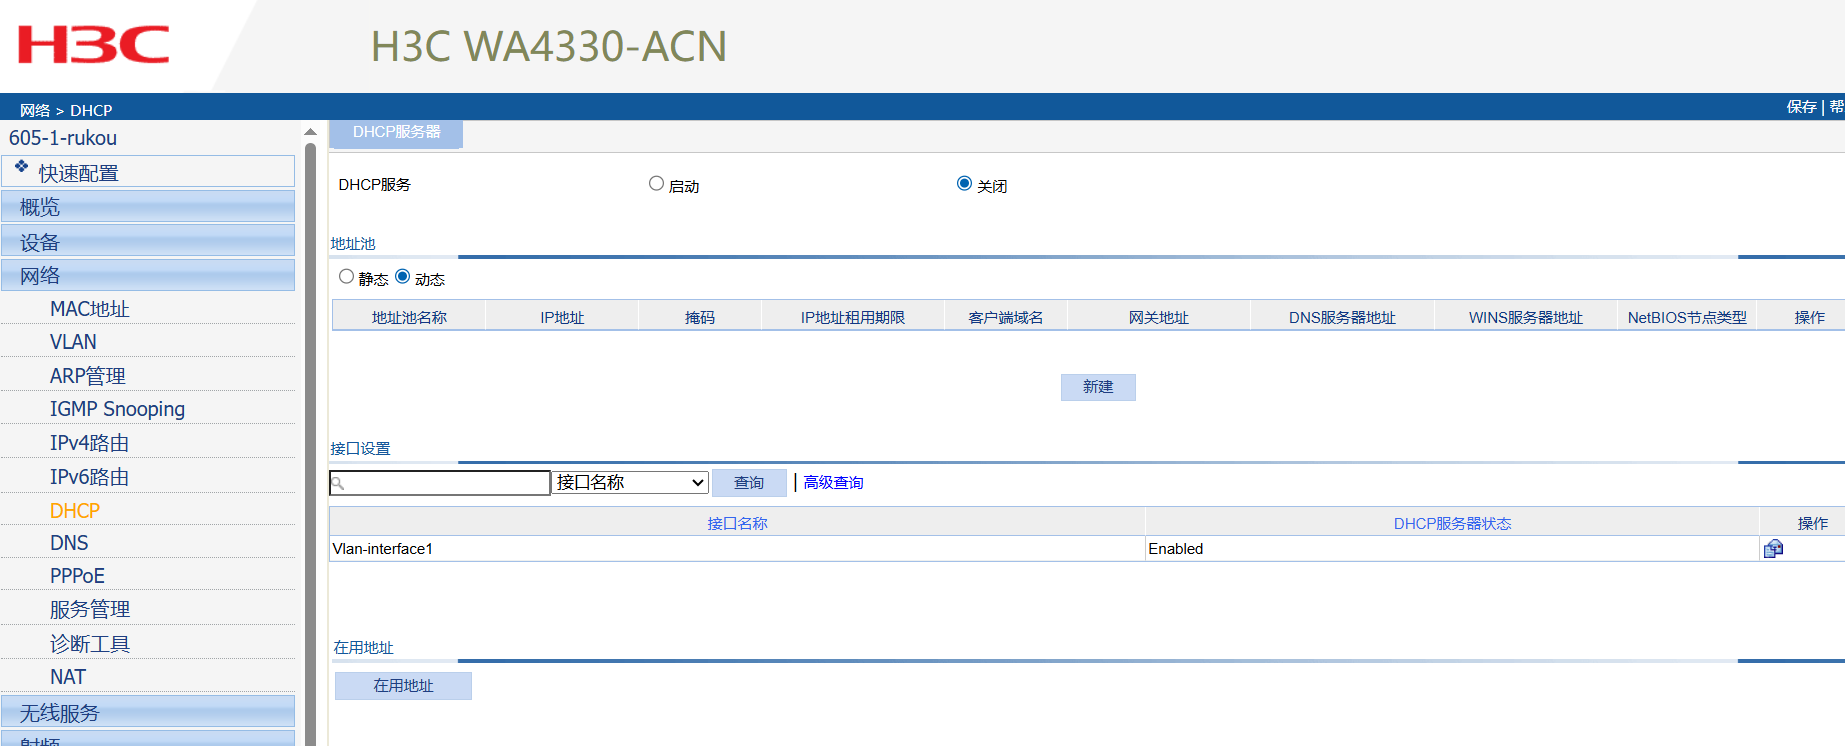Choose the 动态 address pool option

click(x=402, y=277)
